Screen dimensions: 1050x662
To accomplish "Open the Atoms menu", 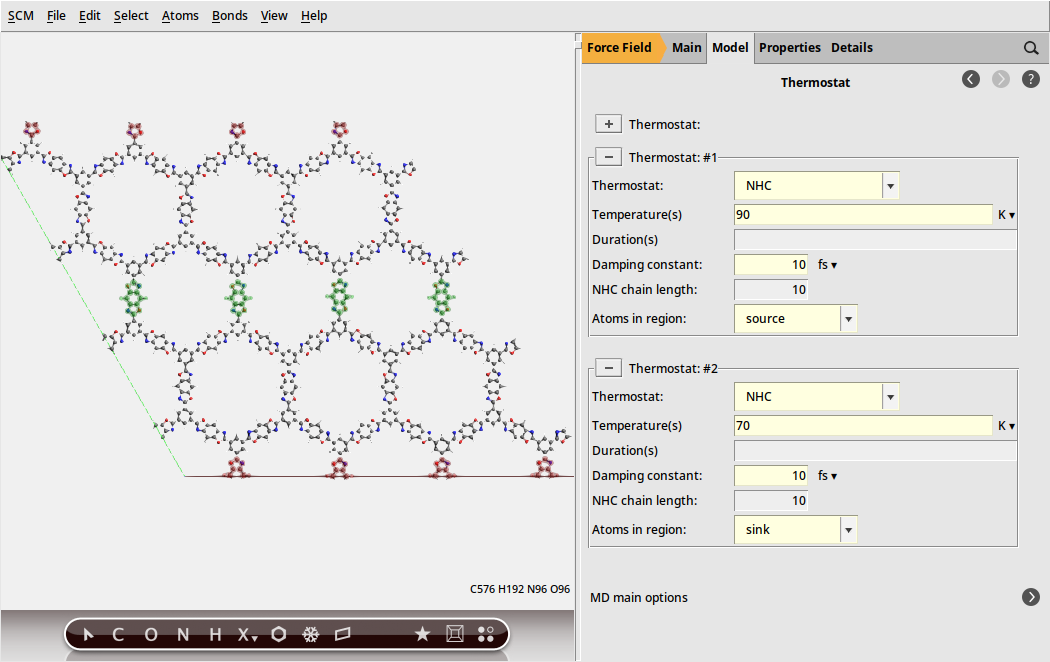I will click(x=180, y=16).
